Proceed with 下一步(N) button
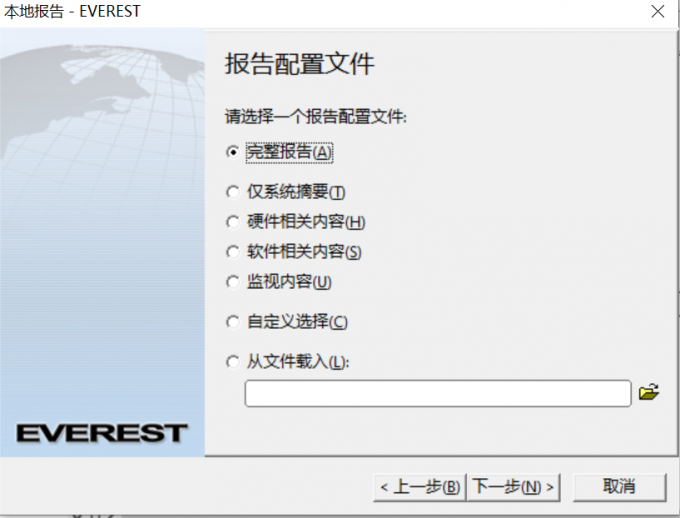The width and height of the screenshot is (680, 518). click(x=513, y=487)
